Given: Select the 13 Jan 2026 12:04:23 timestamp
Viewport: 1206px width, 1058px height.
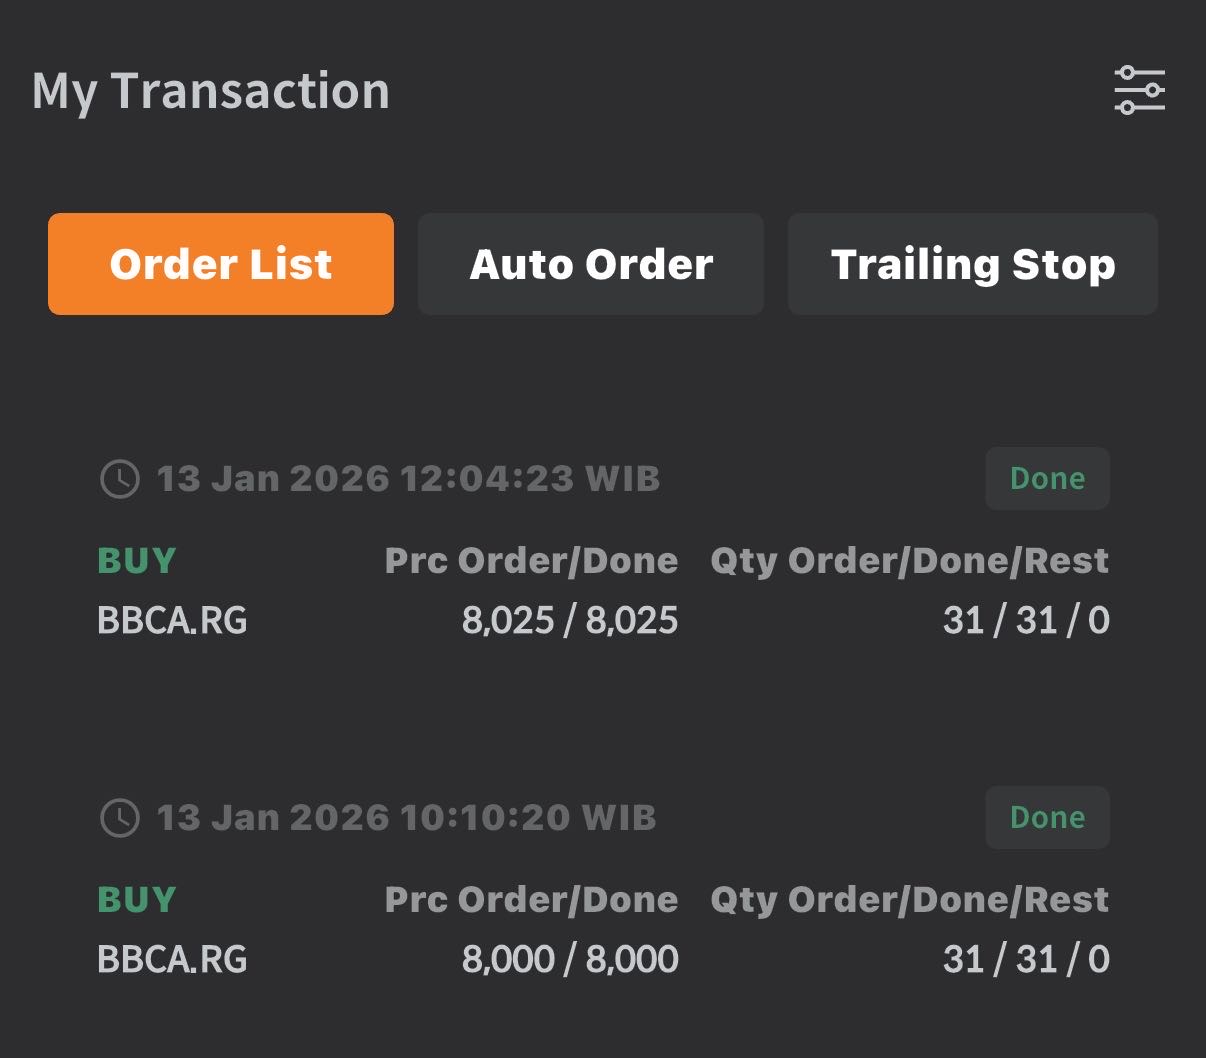Looking at the screenshot, I should pyautogui.click(x=408, y=479).
